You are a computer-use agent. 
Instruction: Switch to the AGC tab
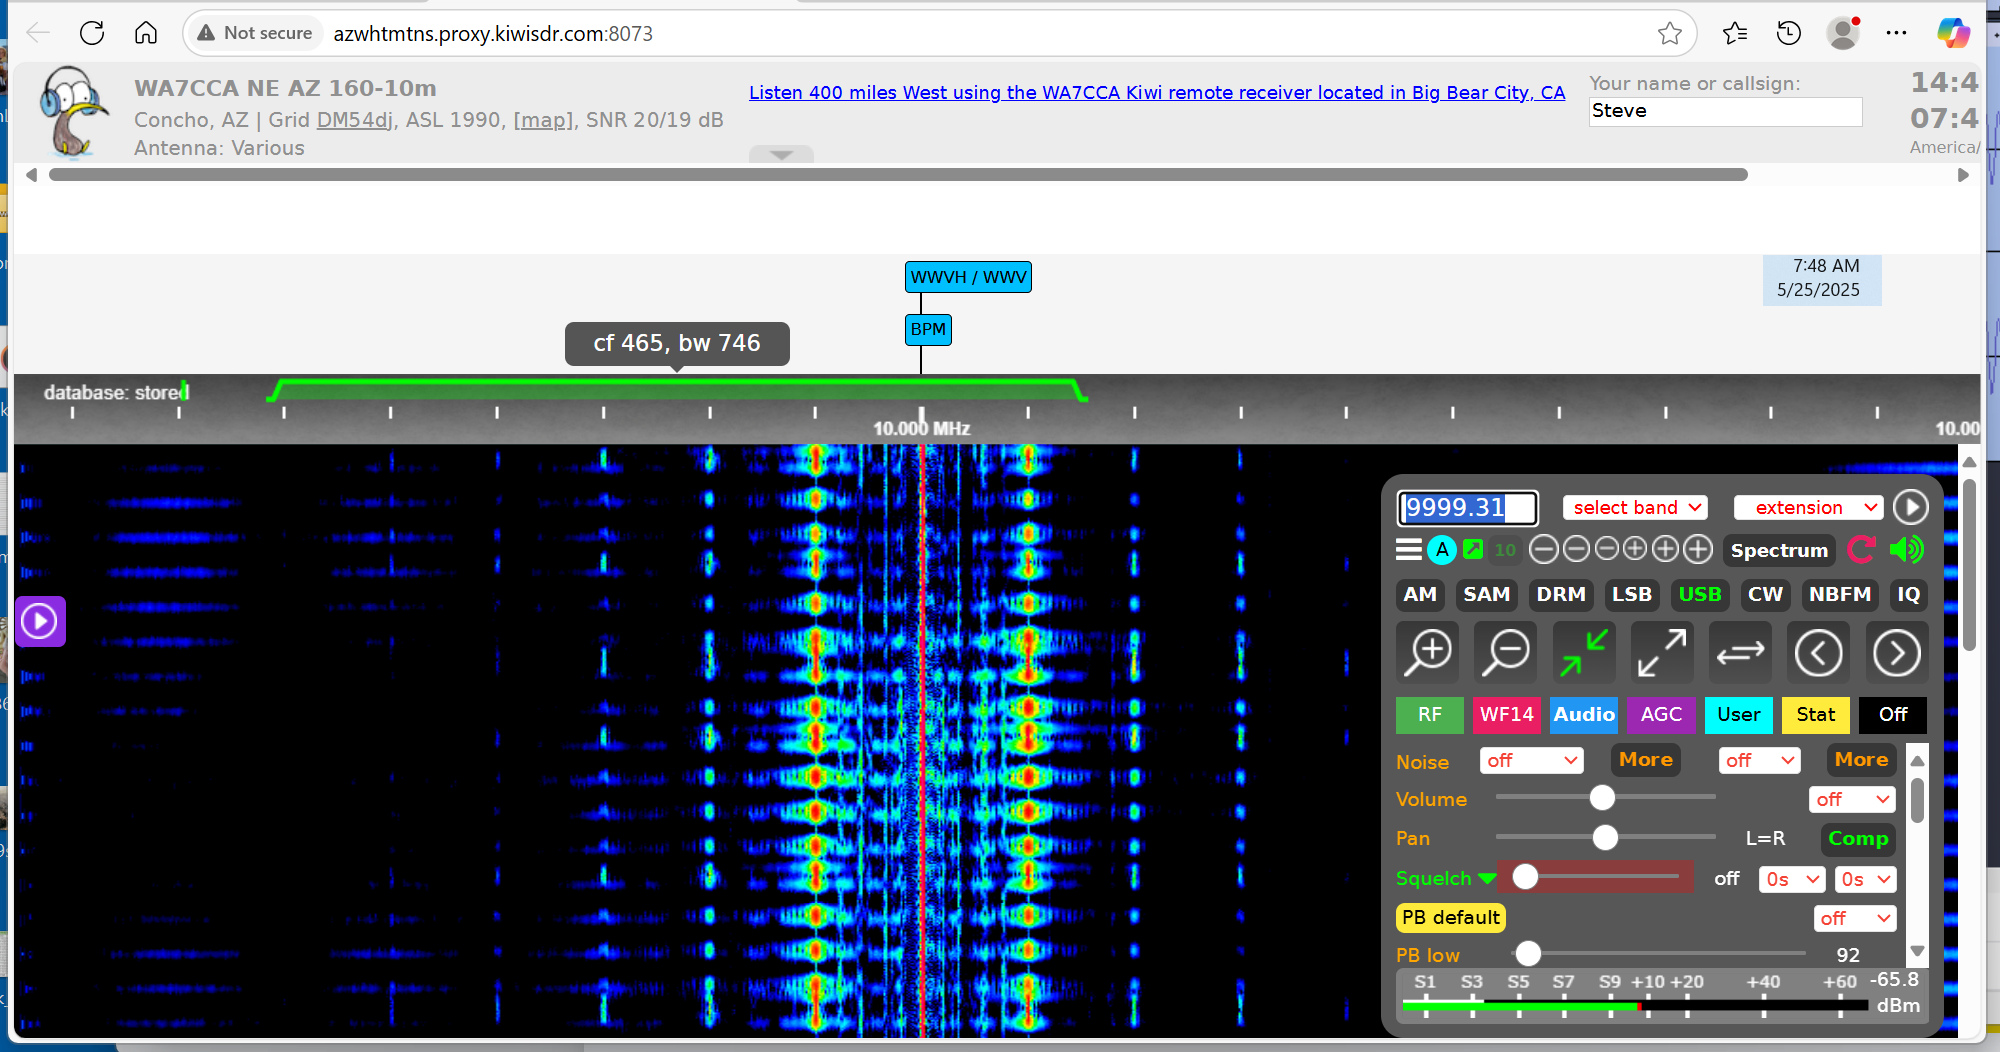click(x=1661, y=714)
